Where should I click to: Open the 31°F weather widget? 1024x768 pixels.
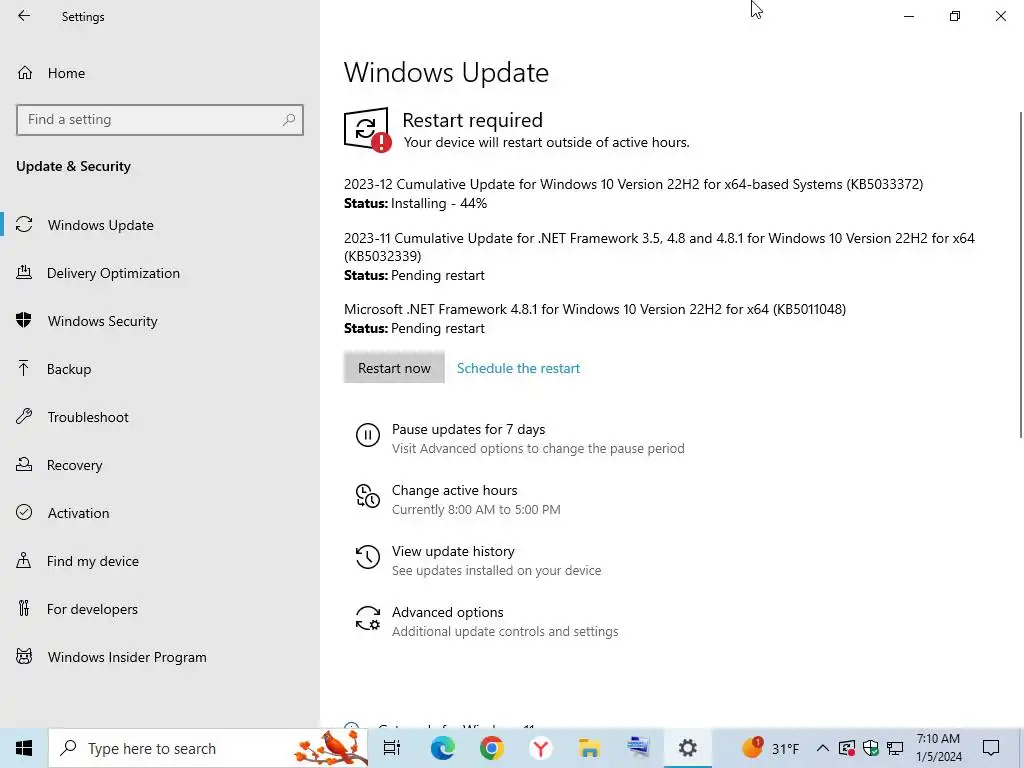click(771, 748)
